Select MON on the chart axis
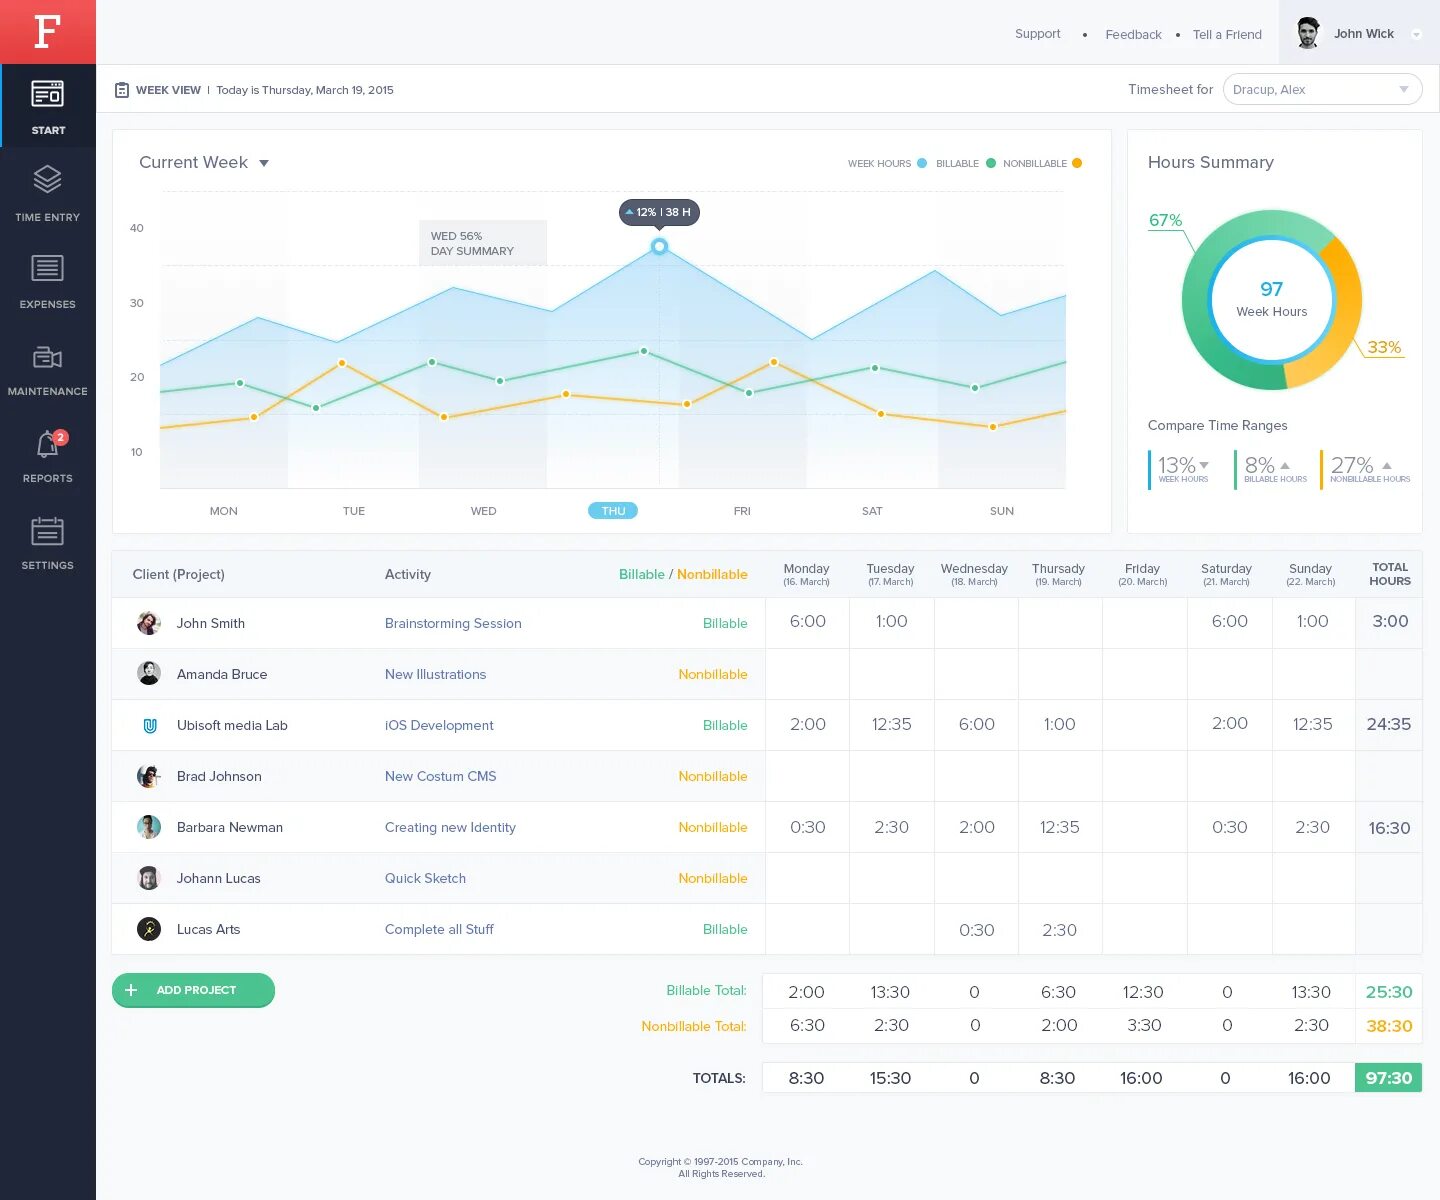 224,511
